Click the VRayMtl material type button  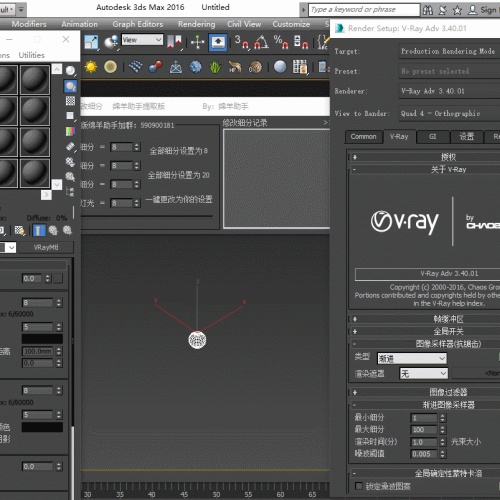46,247
